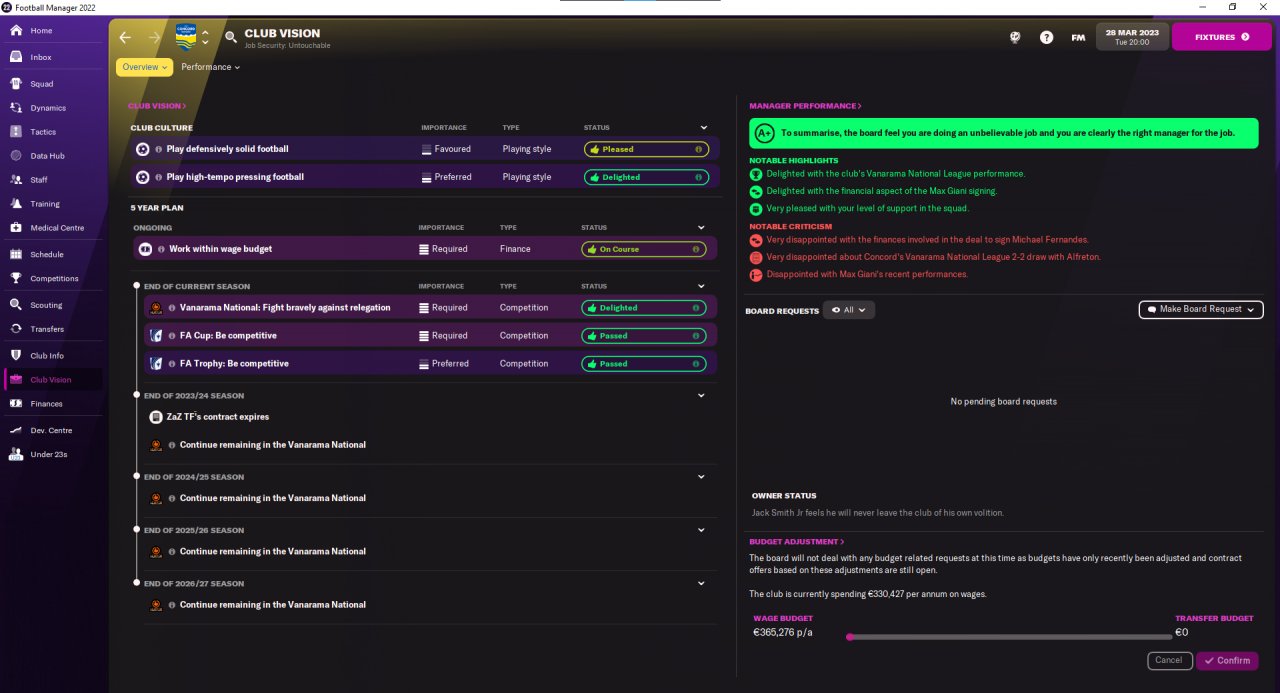Click the Club Vision section link
The image size is (1280, 693).
[x=157, y=106]
